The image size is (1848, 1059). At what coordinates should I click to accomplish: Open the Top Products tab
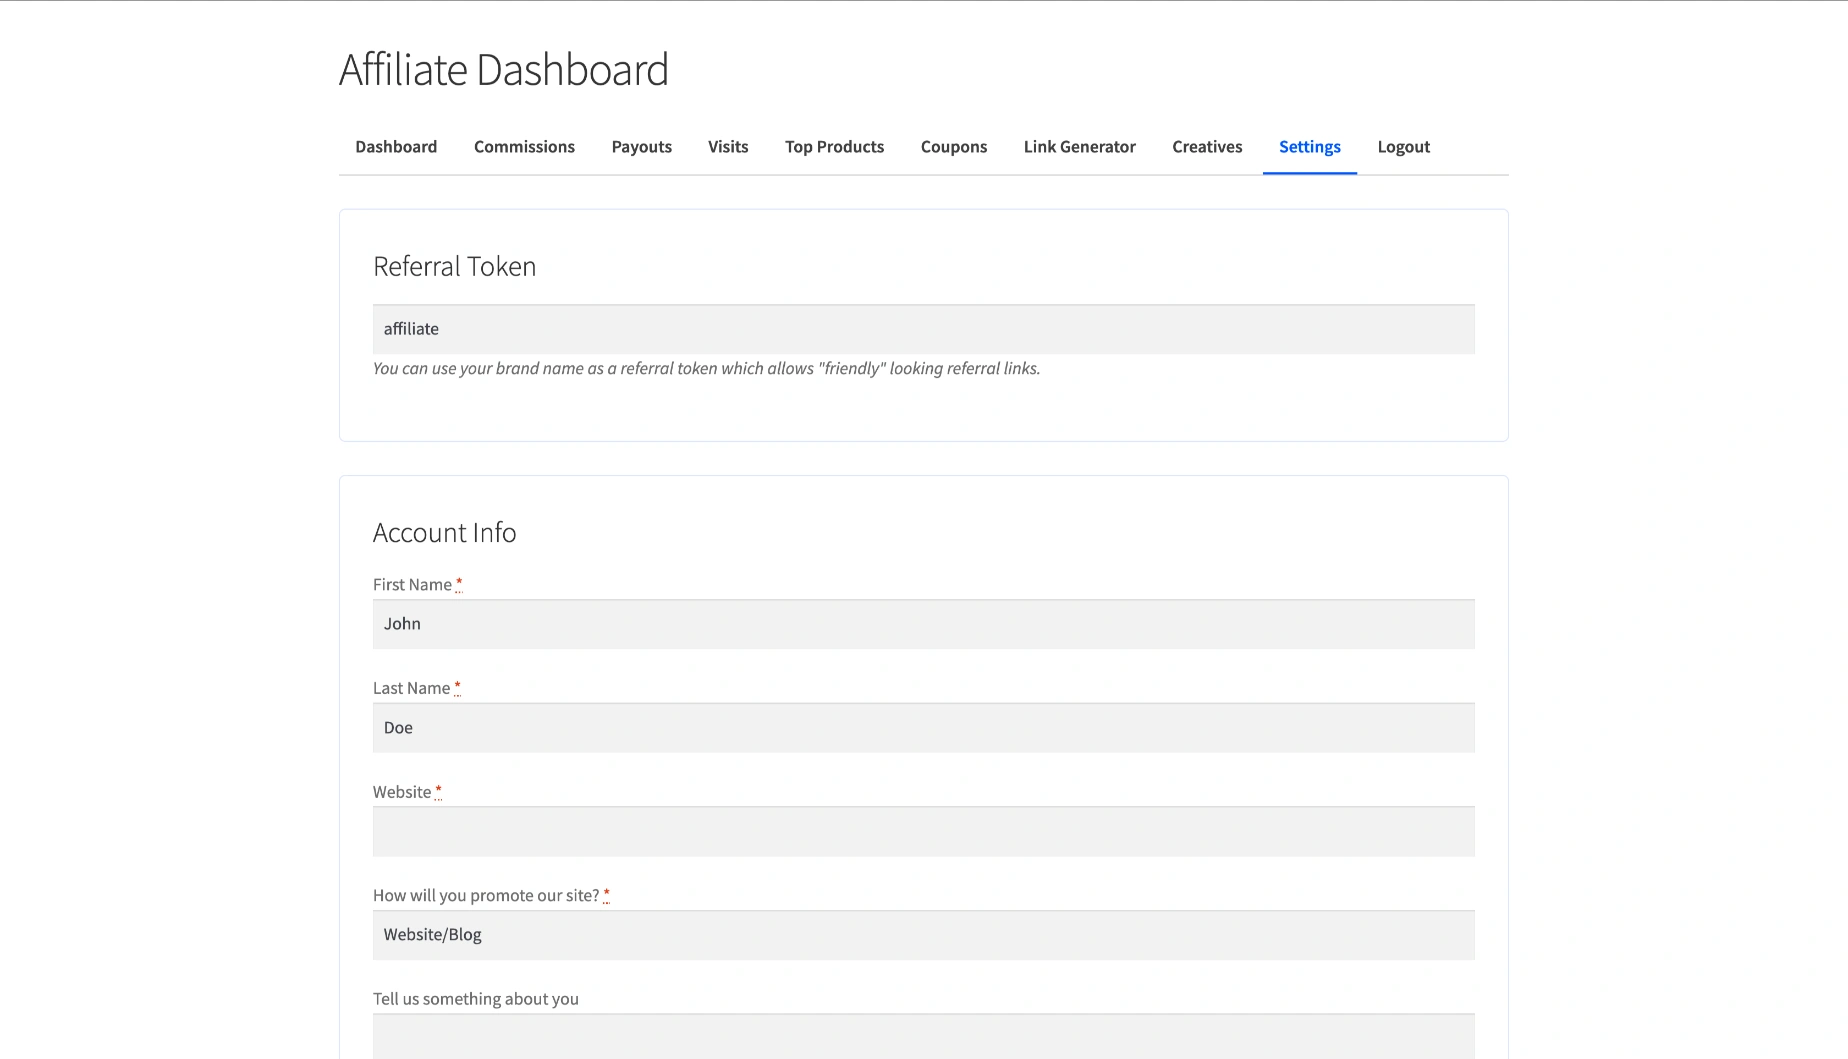point(834,147)
